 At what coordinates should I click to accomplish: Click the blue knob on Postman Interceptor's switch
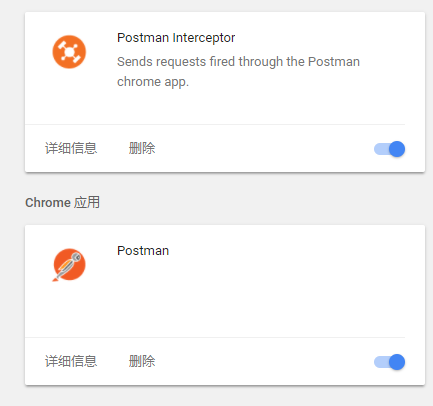click(x=397, y=149)
